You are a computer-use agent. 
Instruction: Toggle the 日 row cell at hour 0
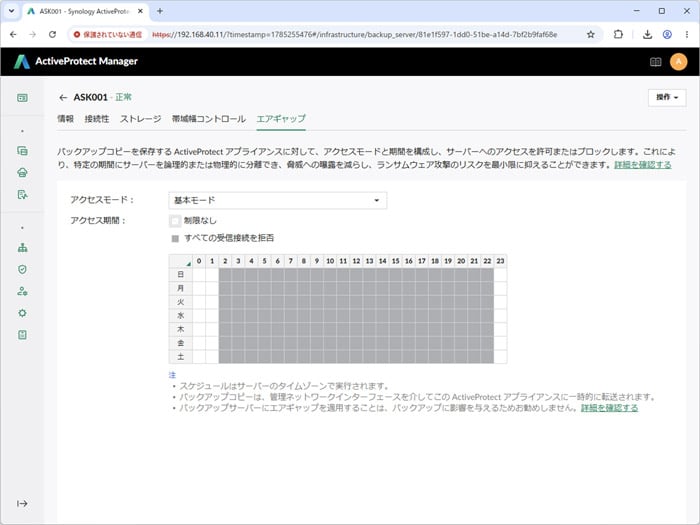pyautogui.click(x=199, y=275)
